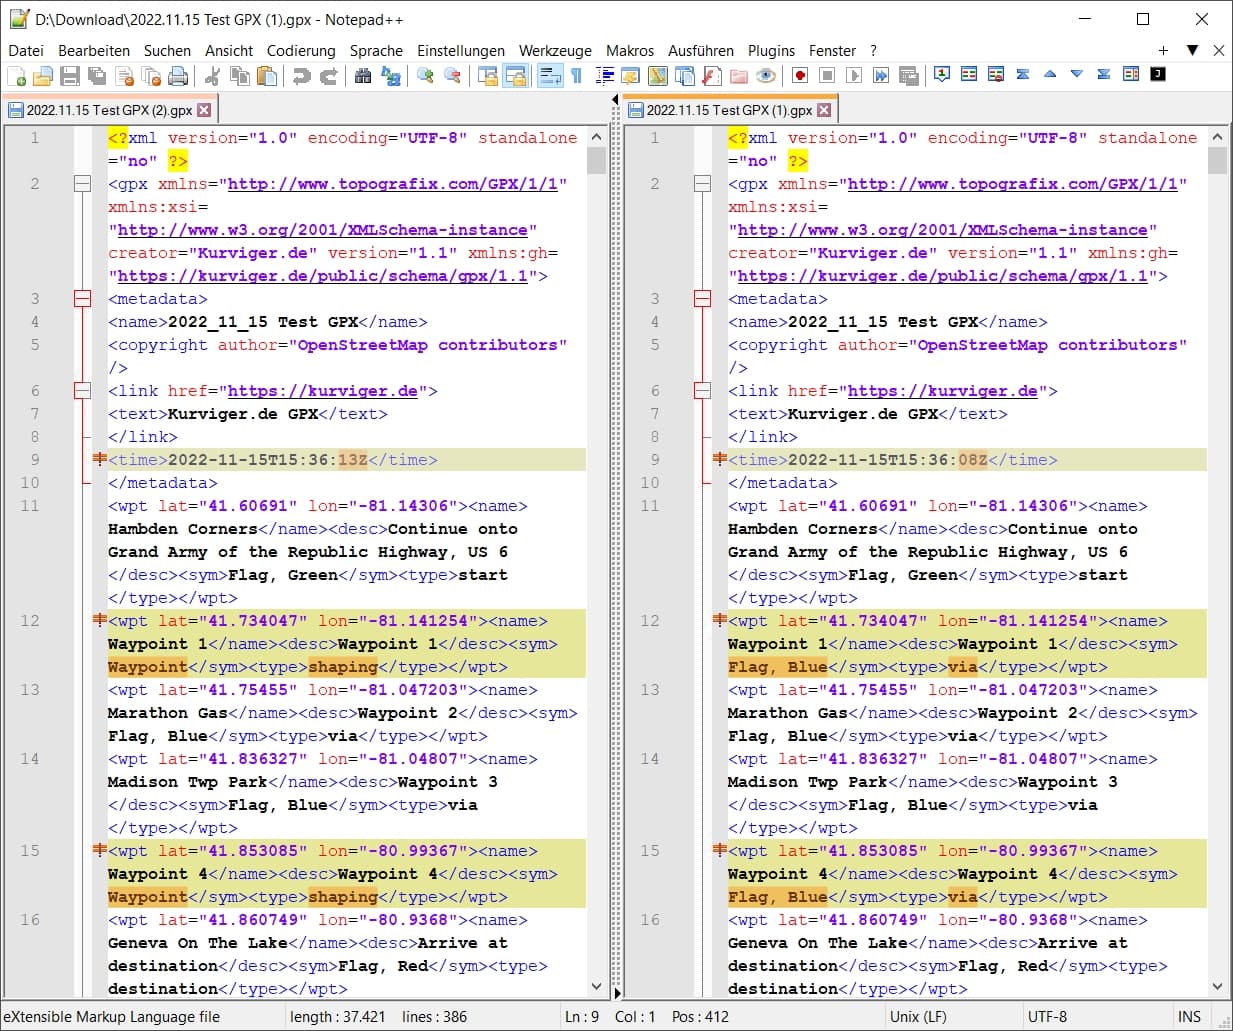Screen dimensions: 1233x1031
Task: Print the document using the printer icon
Action: [178, 76]
